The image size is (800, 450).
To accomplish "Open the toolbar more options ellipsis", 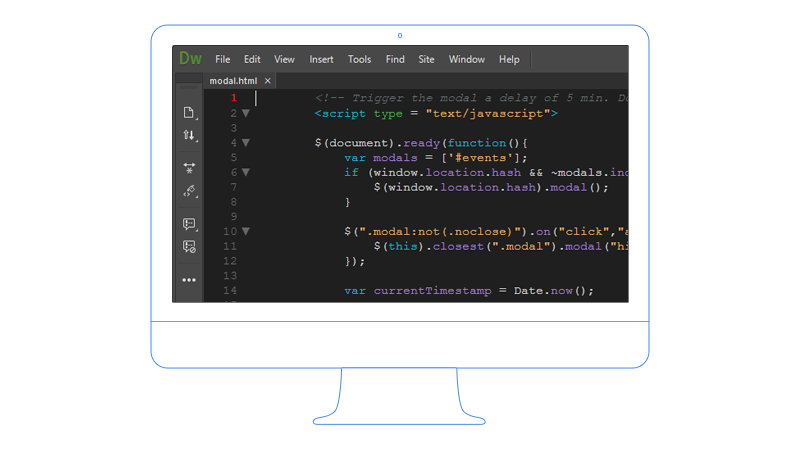I will click(189, 280).
